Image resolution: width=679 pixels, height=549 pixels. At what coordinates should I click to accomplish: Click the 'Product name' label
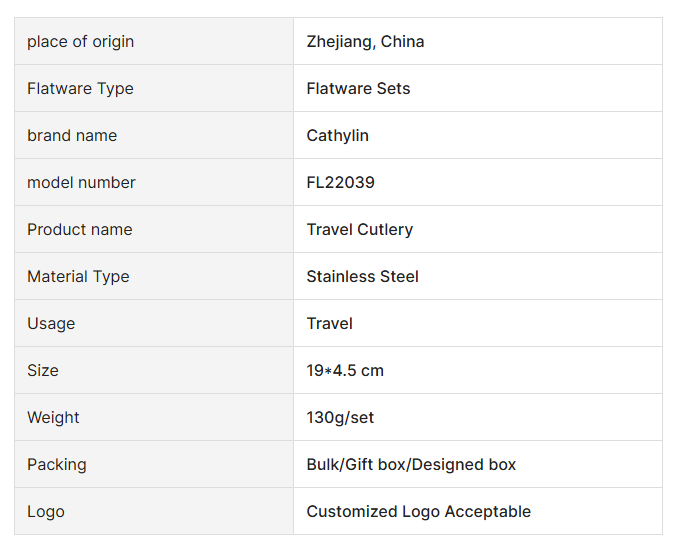(79, 230)
